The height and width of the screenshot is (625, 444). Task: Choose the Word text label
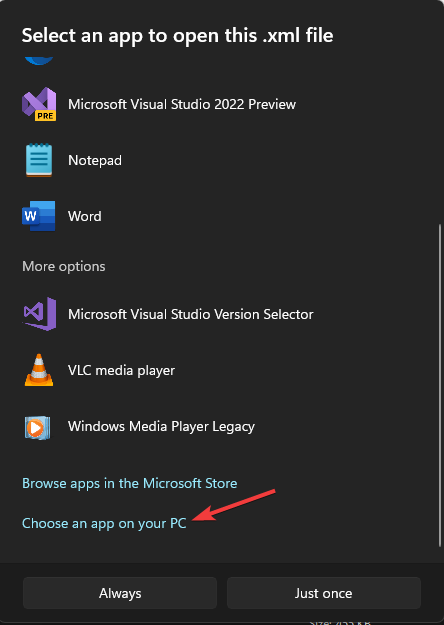click(x=84, y=216)
